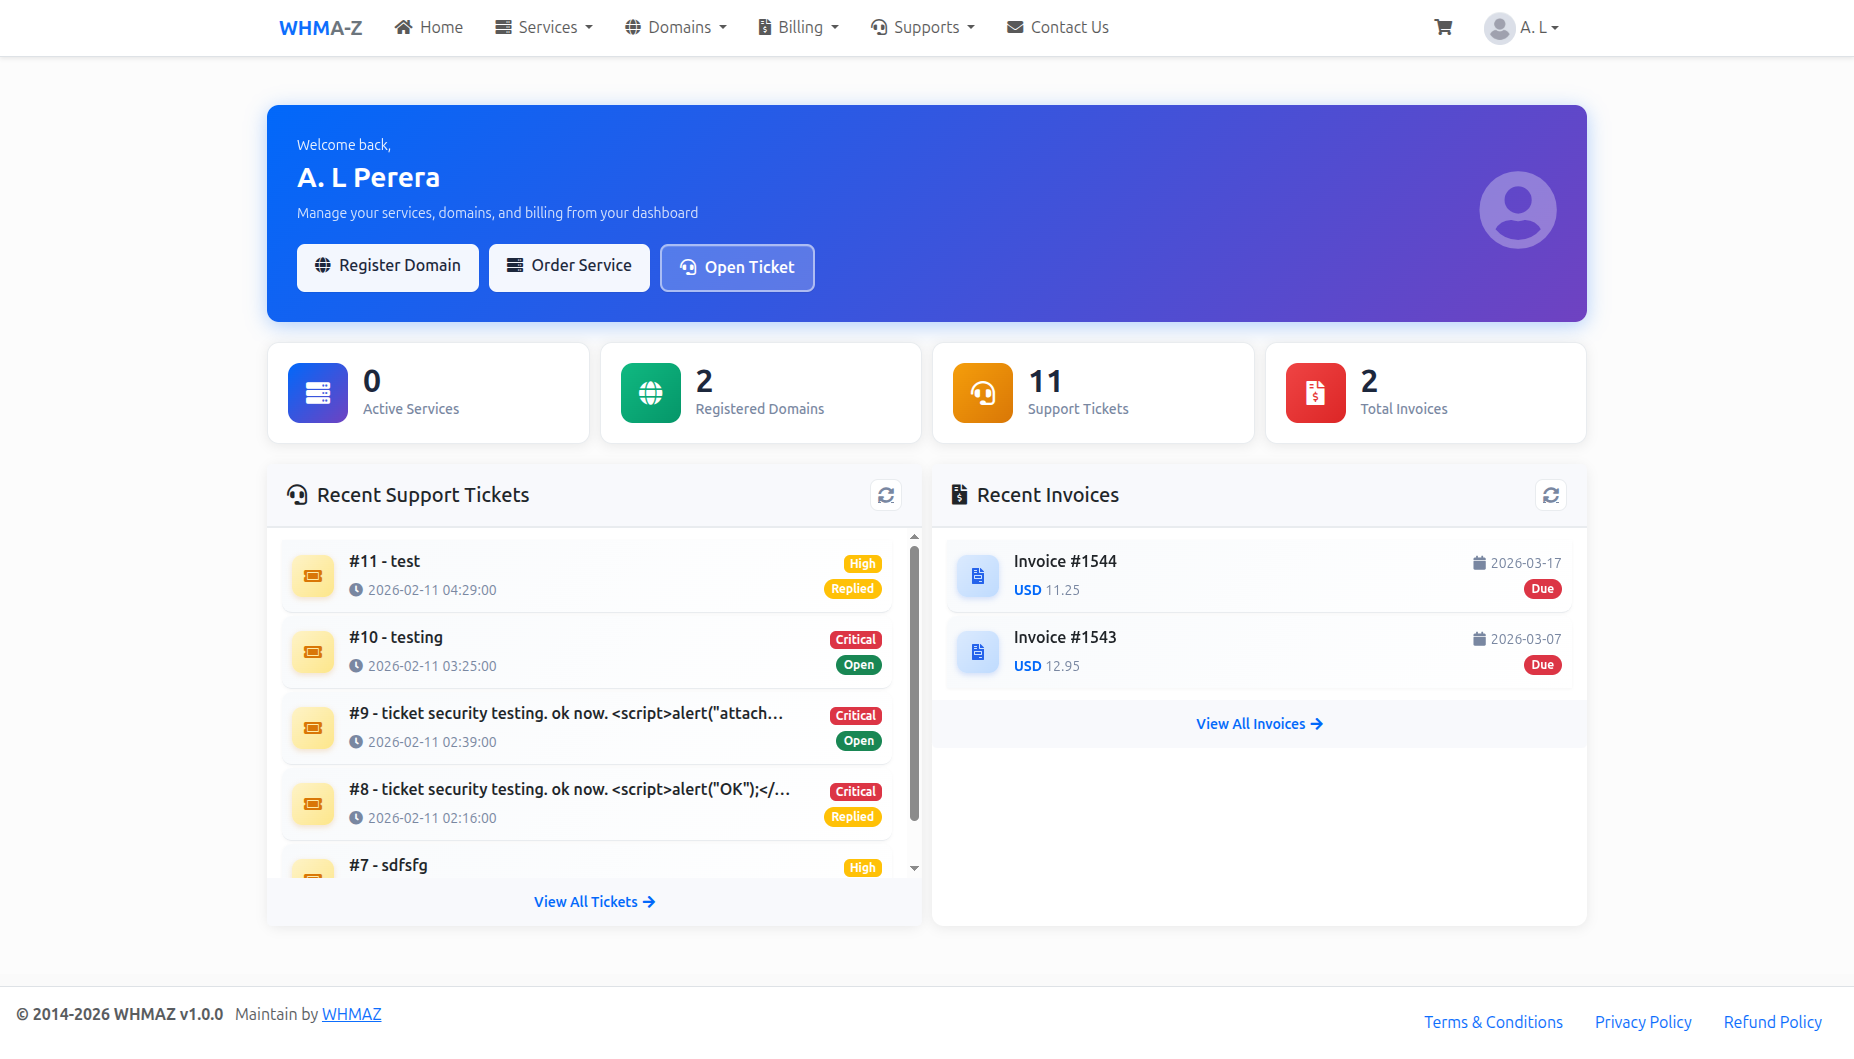1854x1059 pixels.
Task: Click the Total Invoices red icon
Action: (1314, 393)
